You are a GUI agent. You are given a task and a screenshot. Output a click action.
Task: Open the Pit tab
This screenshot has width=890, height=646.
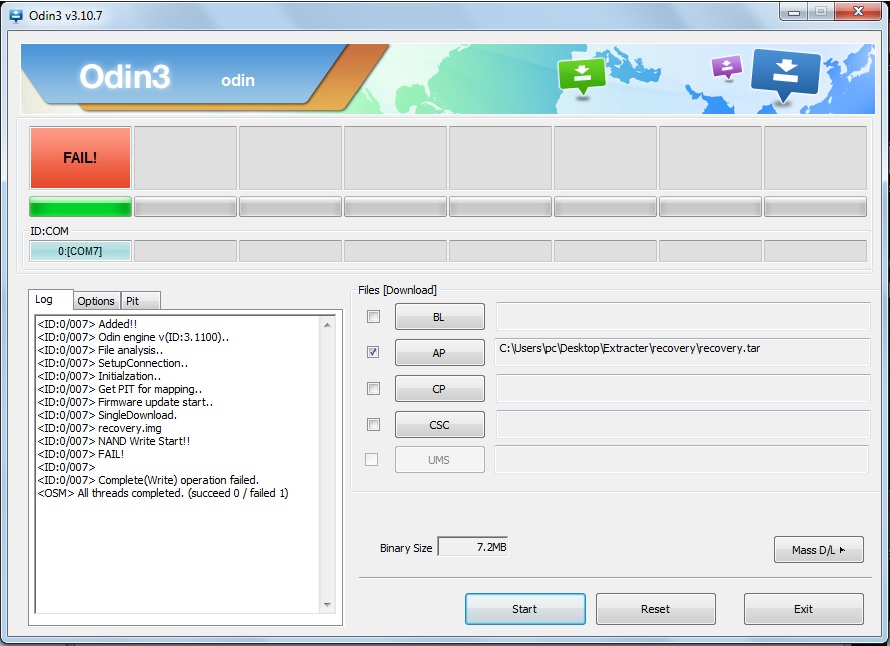point(140,301)
